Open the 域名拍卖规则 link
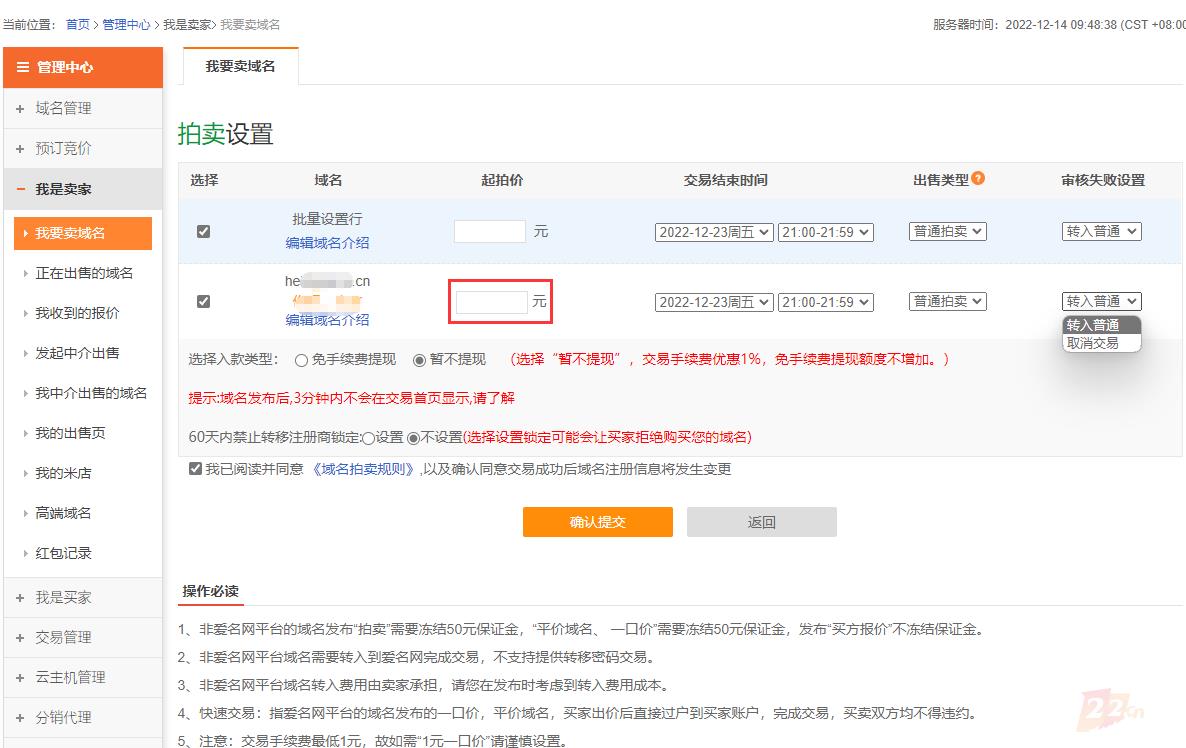Image resolution: width=1186 pixels, height=748 pixels. pyautogui.click(x=362, y=469)
